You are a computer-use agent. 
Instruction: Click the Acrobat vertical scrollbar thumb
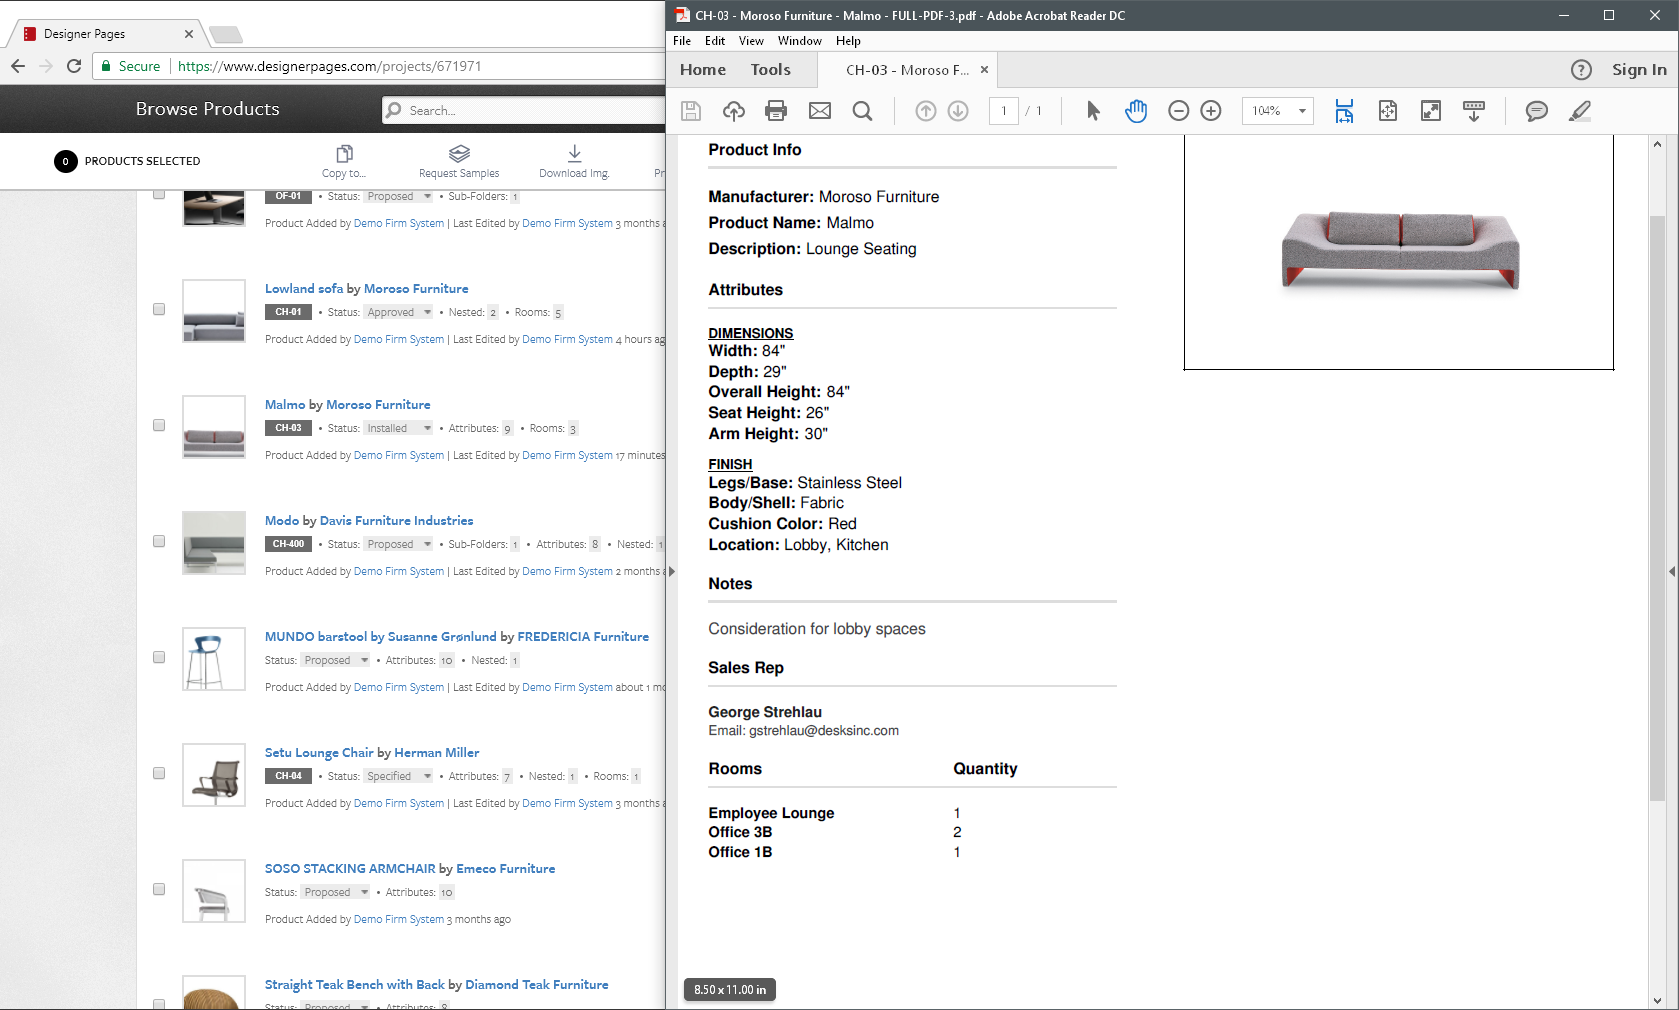[x=1657, y=508]
